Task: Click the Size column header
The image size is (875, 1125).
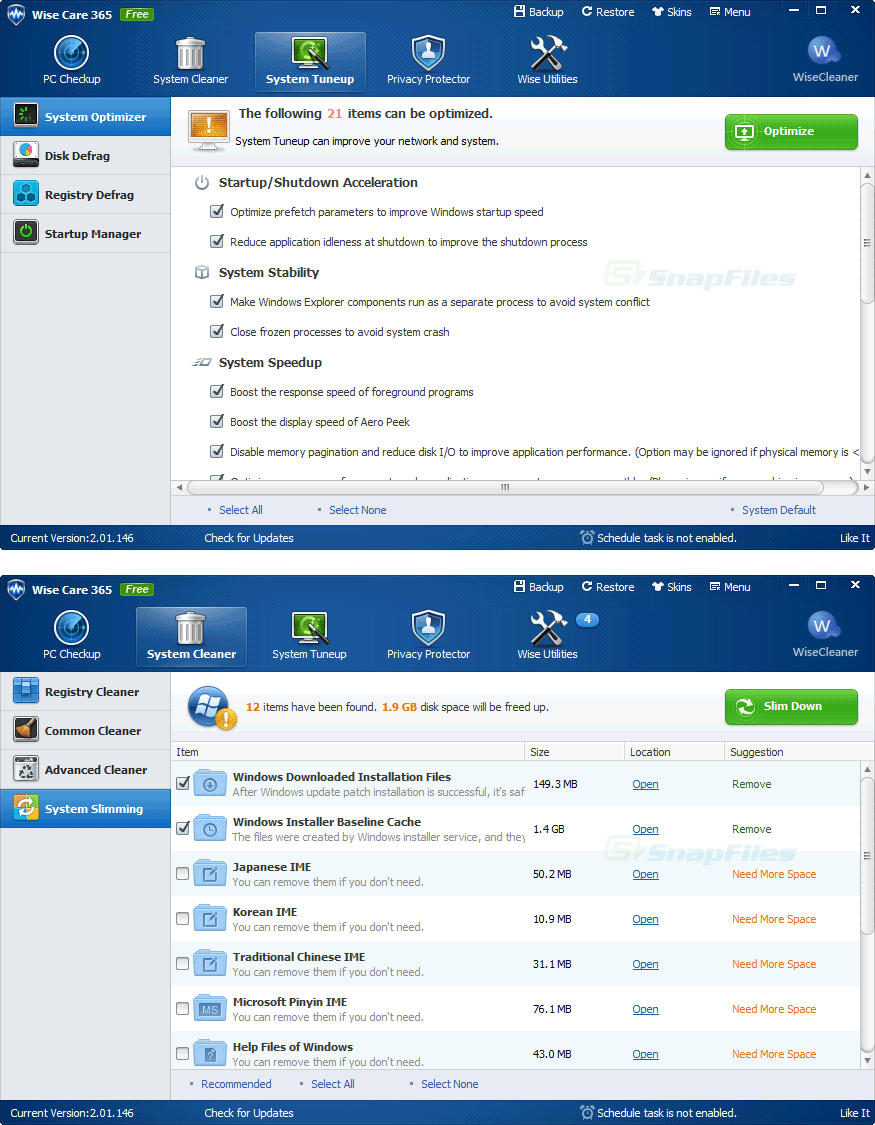Action: (x=574, y=752)
